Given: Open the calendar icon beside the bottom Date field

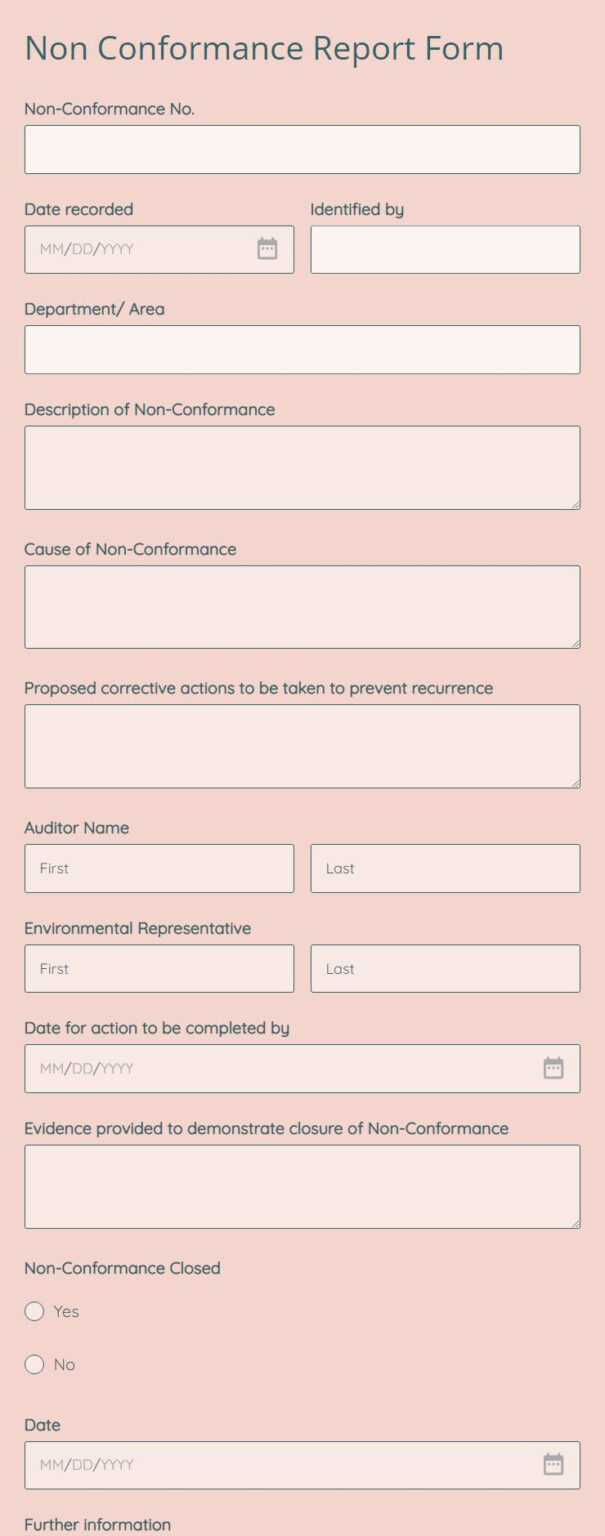Looking at the screenshot, I should (553, 1464).
